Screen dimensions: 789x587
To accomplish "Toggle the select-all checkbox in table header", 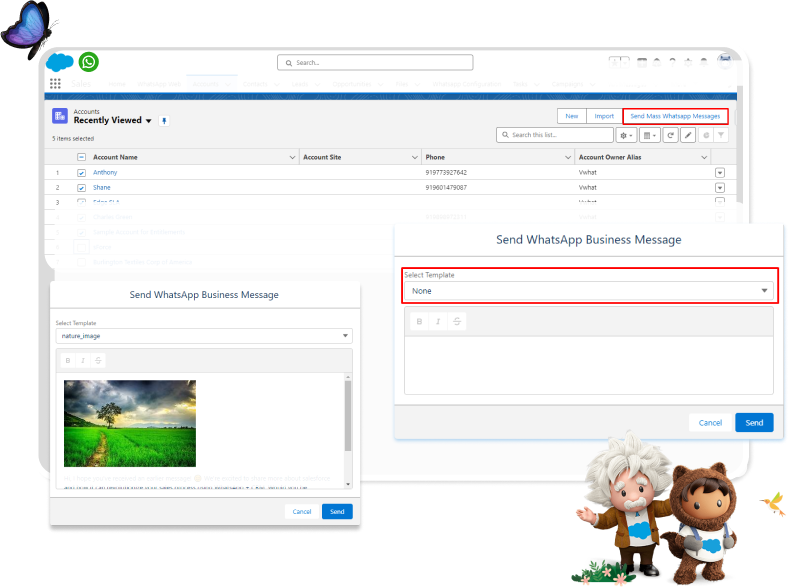I will [x=82, y=157].
